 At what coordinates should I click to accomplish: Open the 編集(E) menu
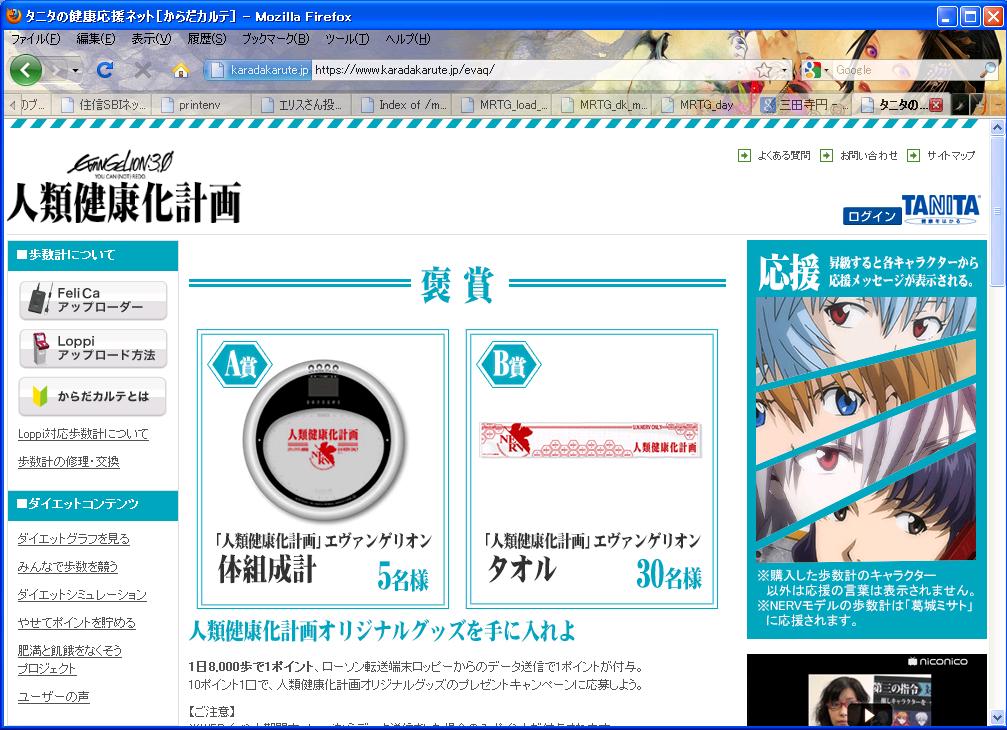tap(96, 39)
